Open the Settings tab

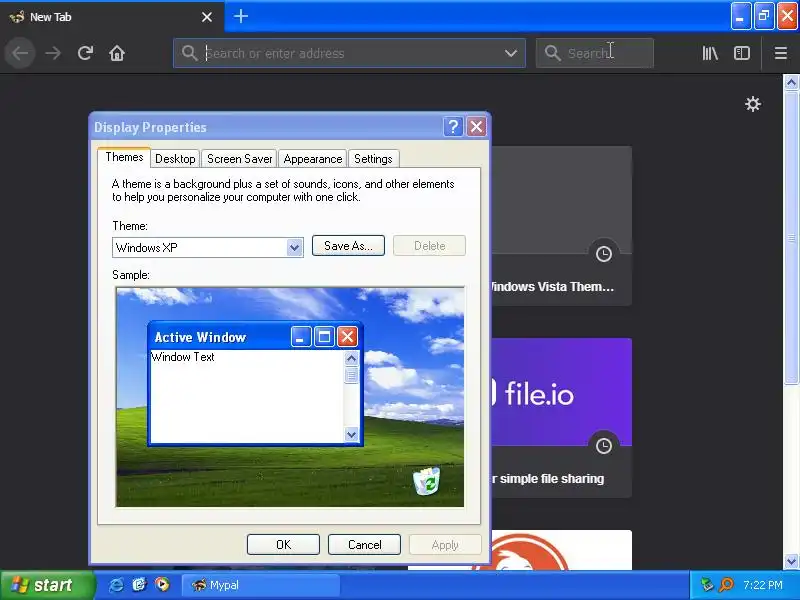[373, 159]
